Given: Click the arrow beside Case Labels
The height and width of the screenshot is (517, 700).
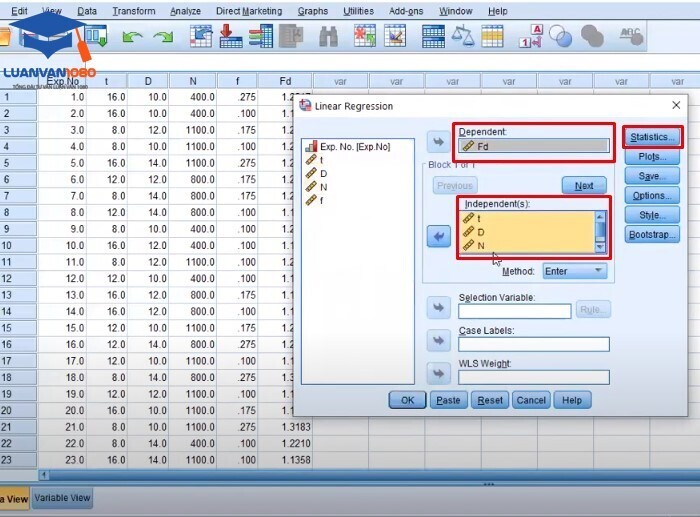Looking at the screenshot, I should (x=437, y=341).
